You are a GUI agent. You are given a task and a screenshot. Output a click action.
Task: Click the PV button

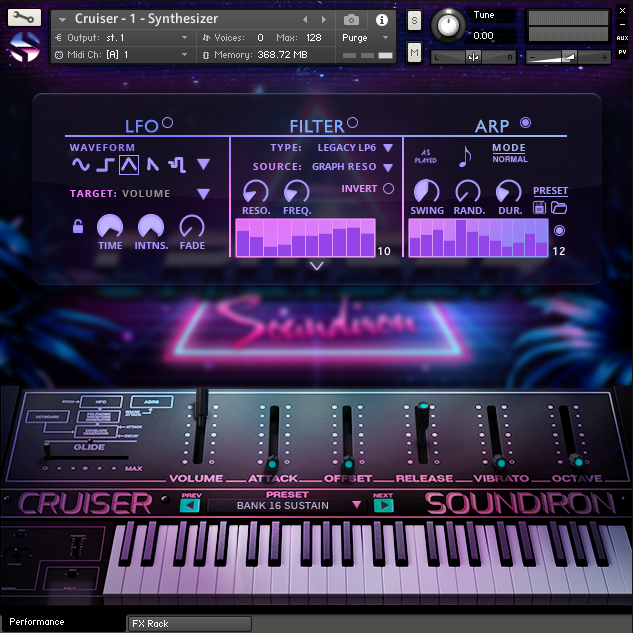(x=622, y=52)
